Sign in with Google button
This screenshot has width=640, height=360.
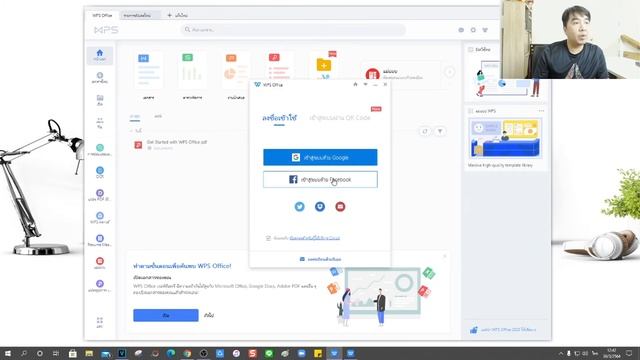tap(320, 157)
